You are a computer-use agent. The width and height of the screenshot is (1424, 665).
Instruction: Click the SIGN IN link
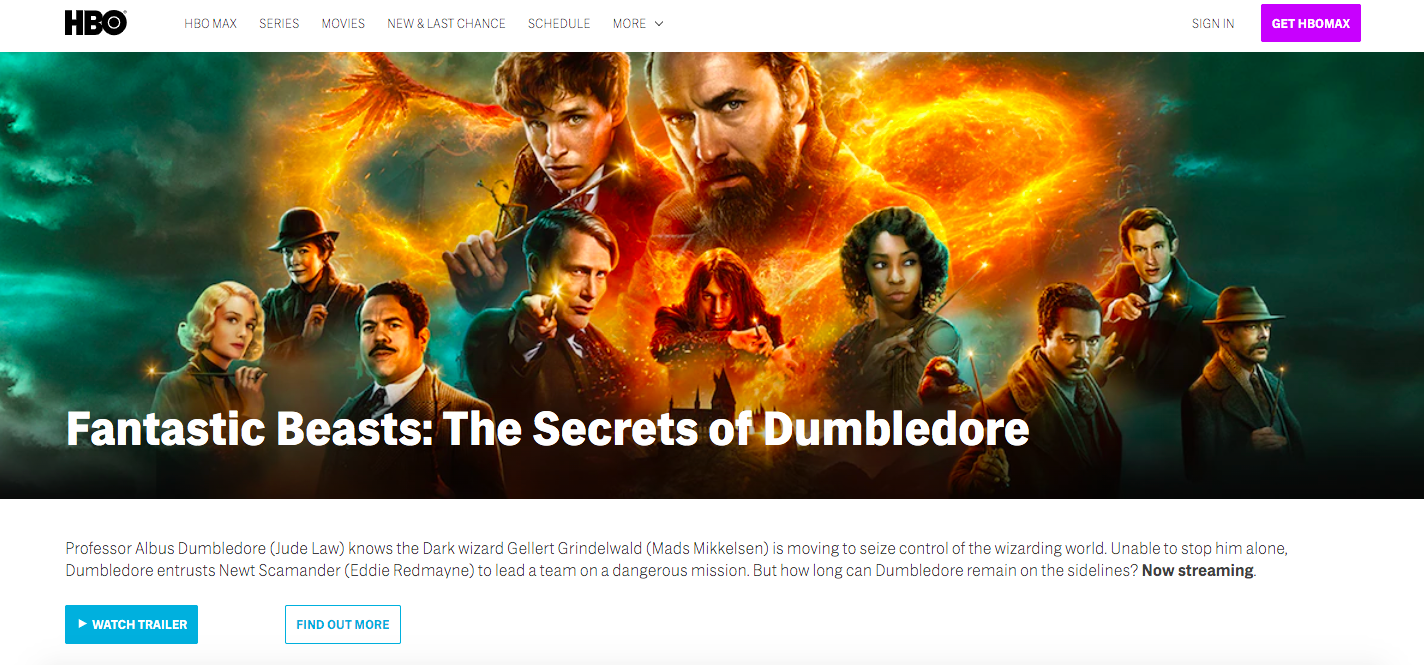pyautogui.click(x=1213, y=24)
